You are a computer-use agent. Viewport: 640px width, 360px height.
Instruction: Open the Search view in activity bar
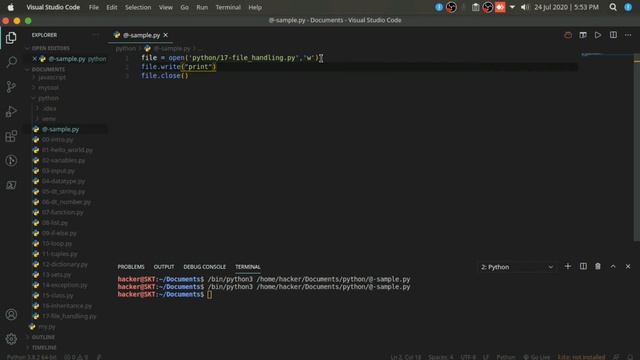coord(11,62)
